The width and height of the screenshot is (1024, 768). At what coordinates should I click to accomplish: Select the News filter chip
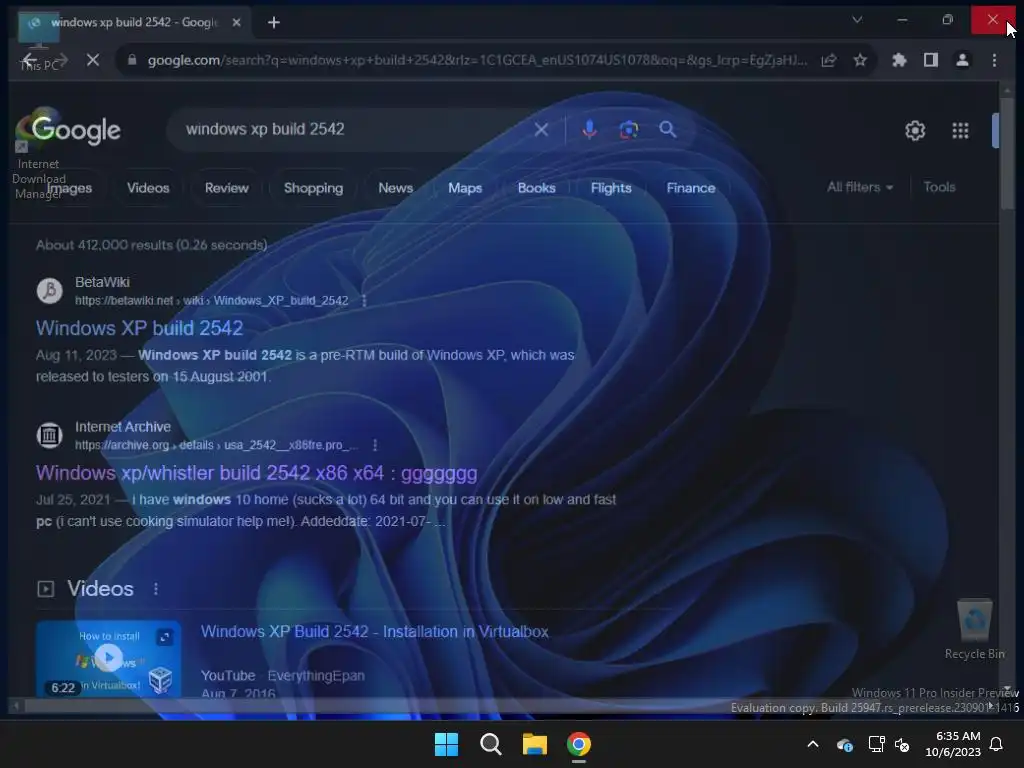pos(396,188)
